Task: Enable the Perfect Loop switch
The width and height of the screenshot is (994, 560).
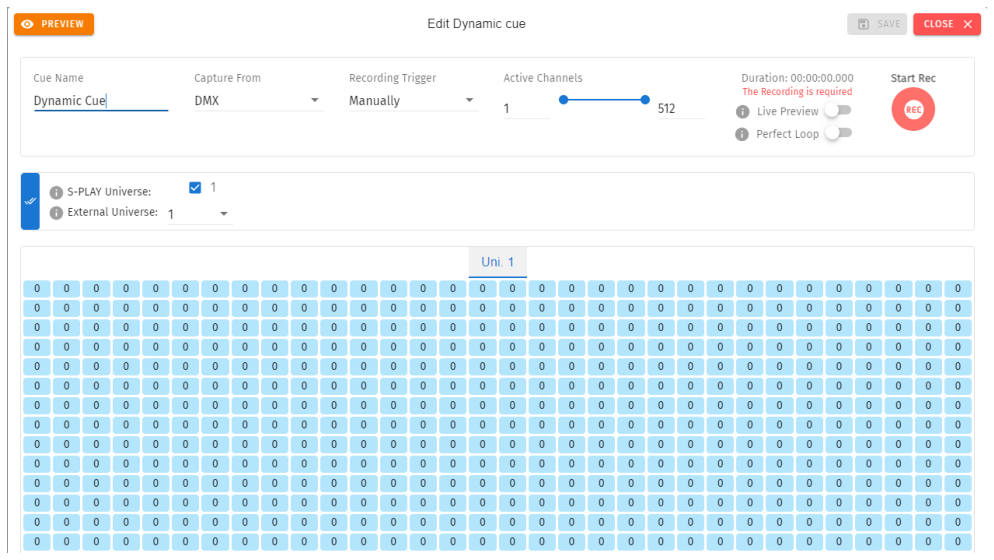Action: coord(838,133)
